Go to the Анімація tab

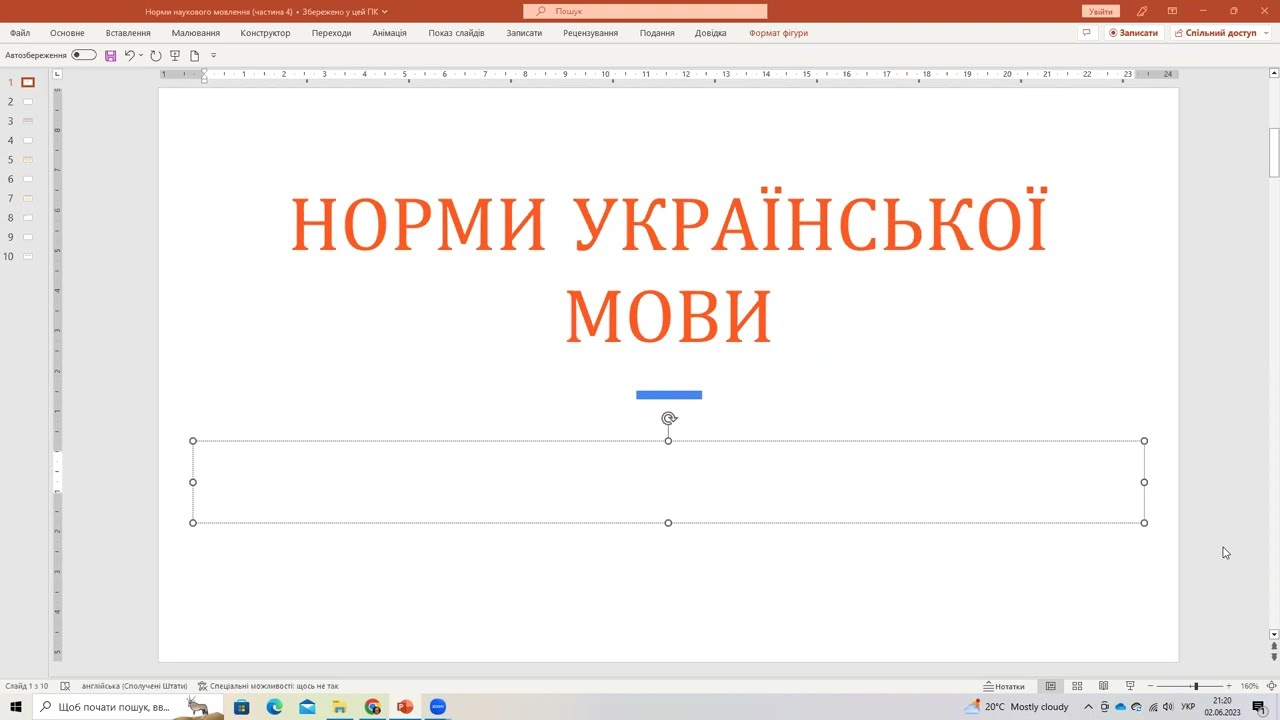click(x=389, y=33)
